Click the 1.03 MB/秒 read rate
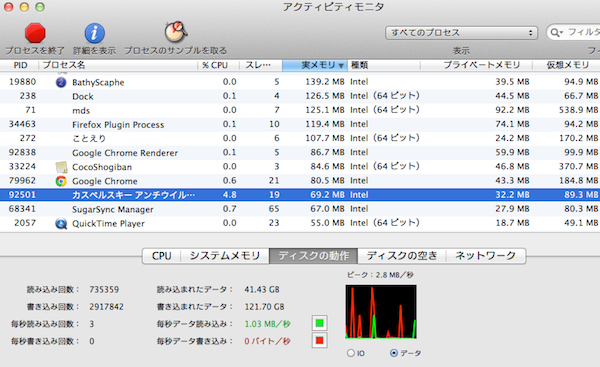 pyautogui.click(x=267, y=324)
